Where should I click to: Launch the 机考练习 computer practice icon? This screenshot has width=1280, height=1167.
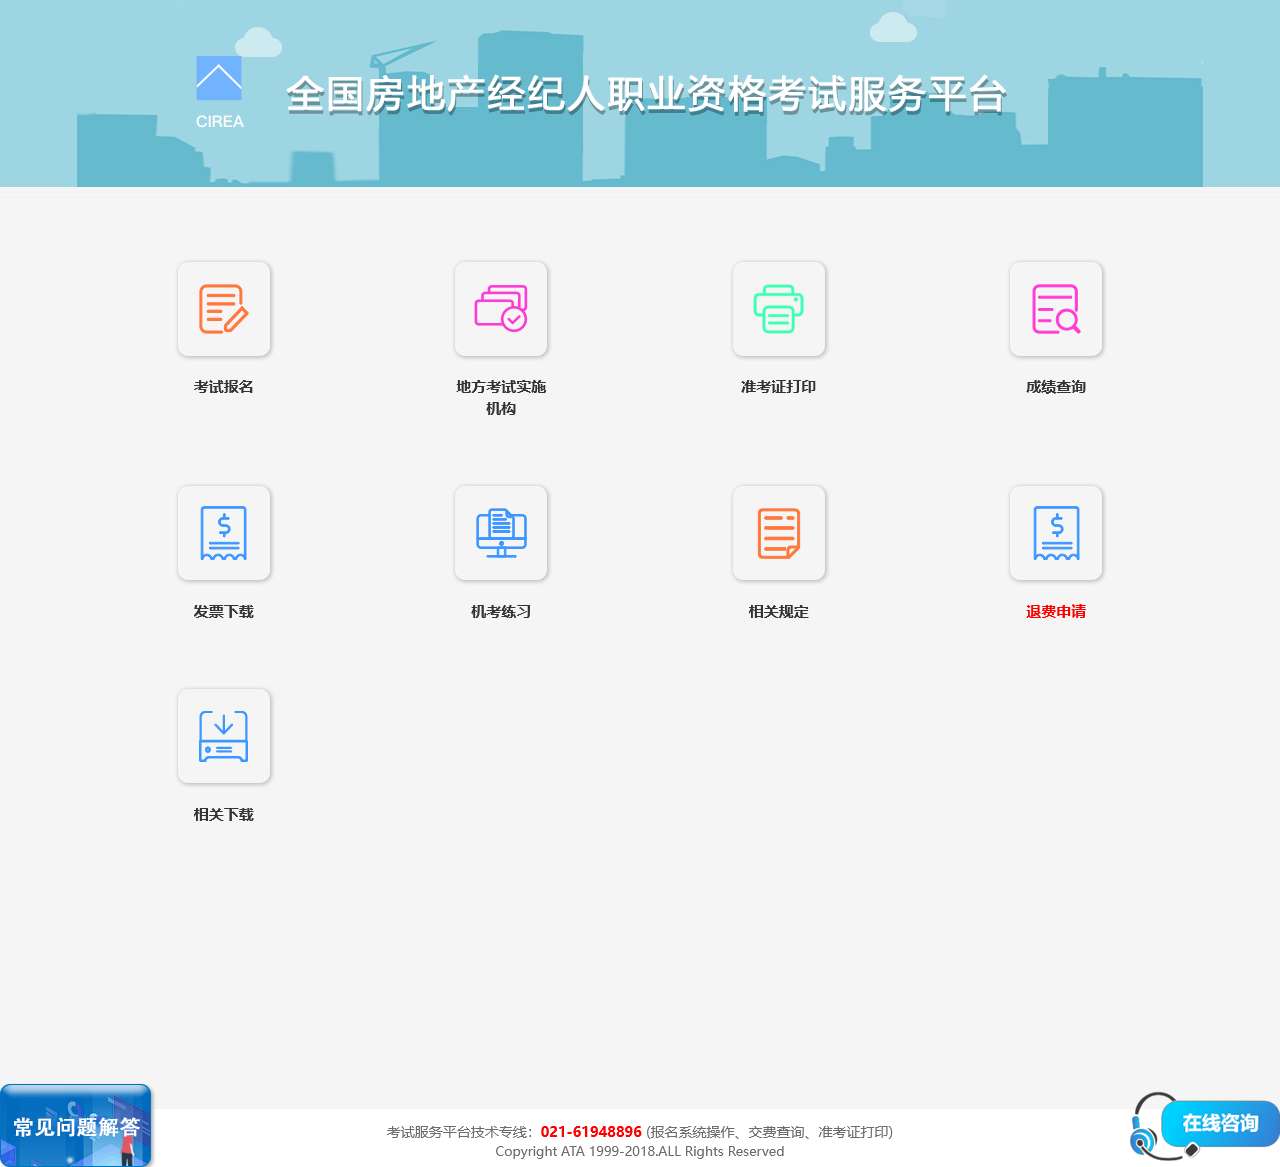501,533
